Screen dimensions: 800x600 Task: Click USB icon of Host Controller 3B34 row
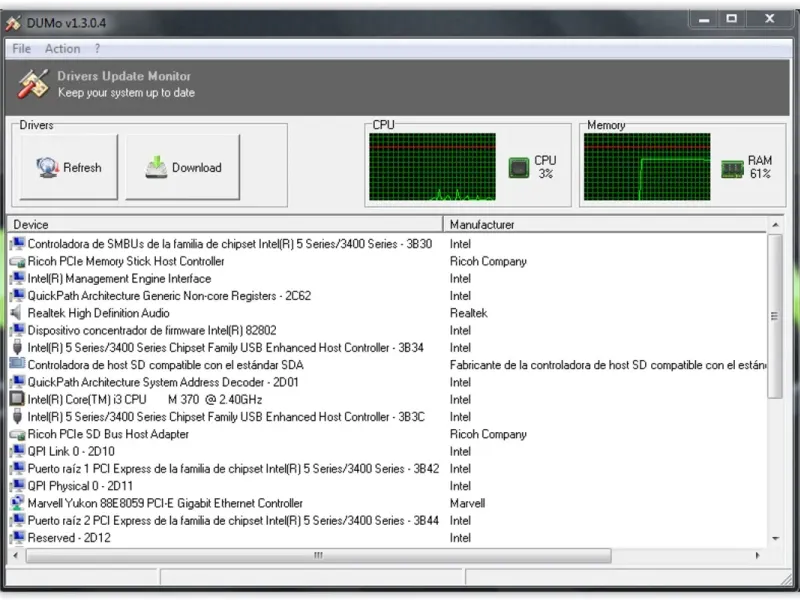tap(17, 347)
